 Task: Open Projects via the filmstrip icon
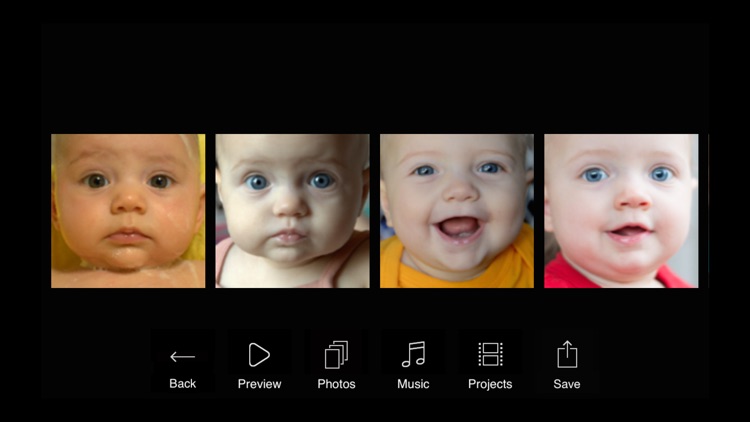click(490, 355)
